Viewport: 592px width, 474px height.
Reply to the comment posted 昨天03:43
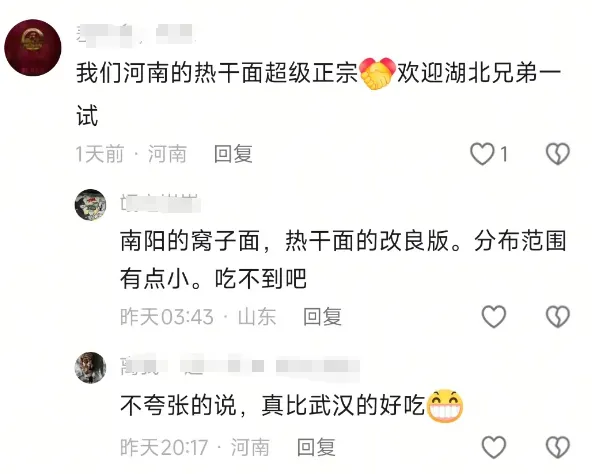click(x=322, y=317)
